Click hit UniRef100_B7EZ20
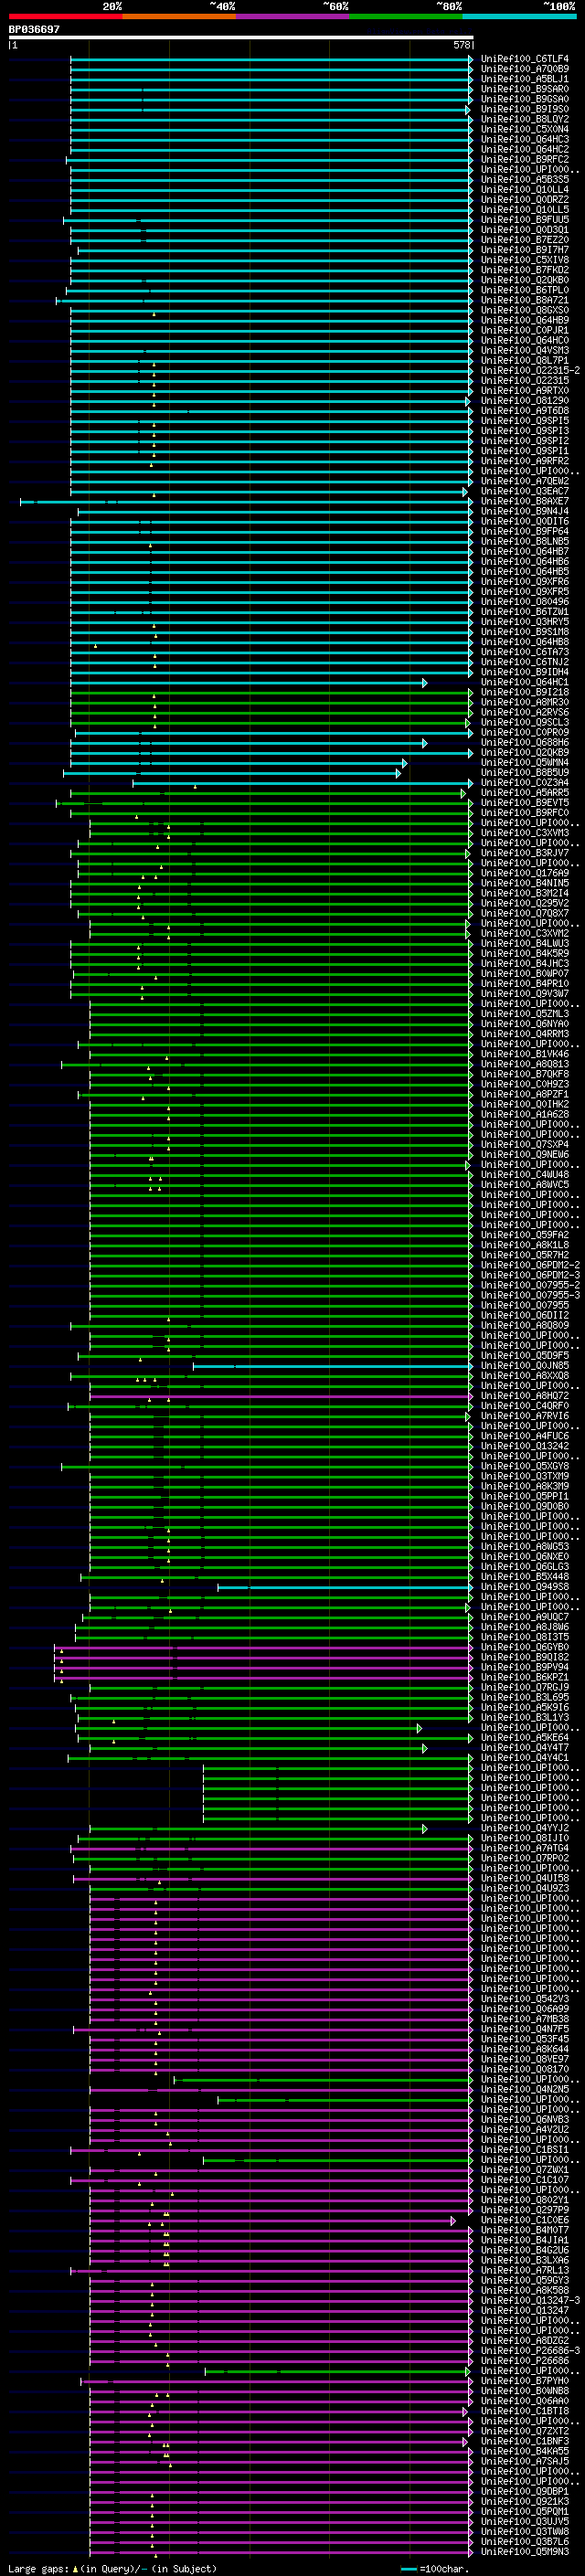Screen dimensions: 585x2576 point(525,241)
